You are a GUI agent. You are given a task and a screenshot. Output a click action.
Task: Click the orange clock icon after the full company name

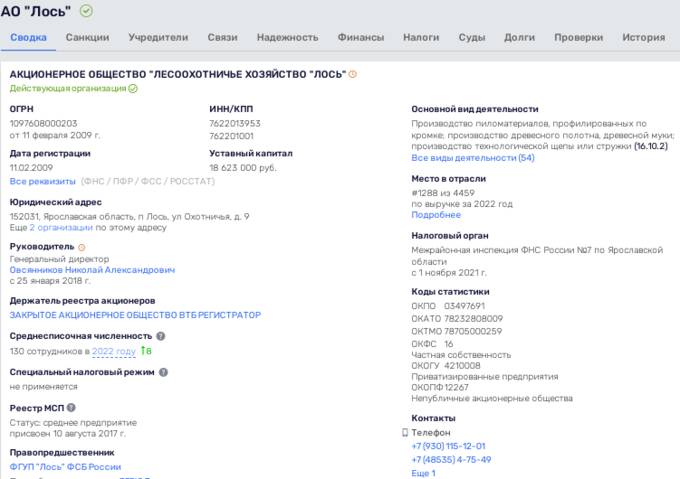click(353, 75)
